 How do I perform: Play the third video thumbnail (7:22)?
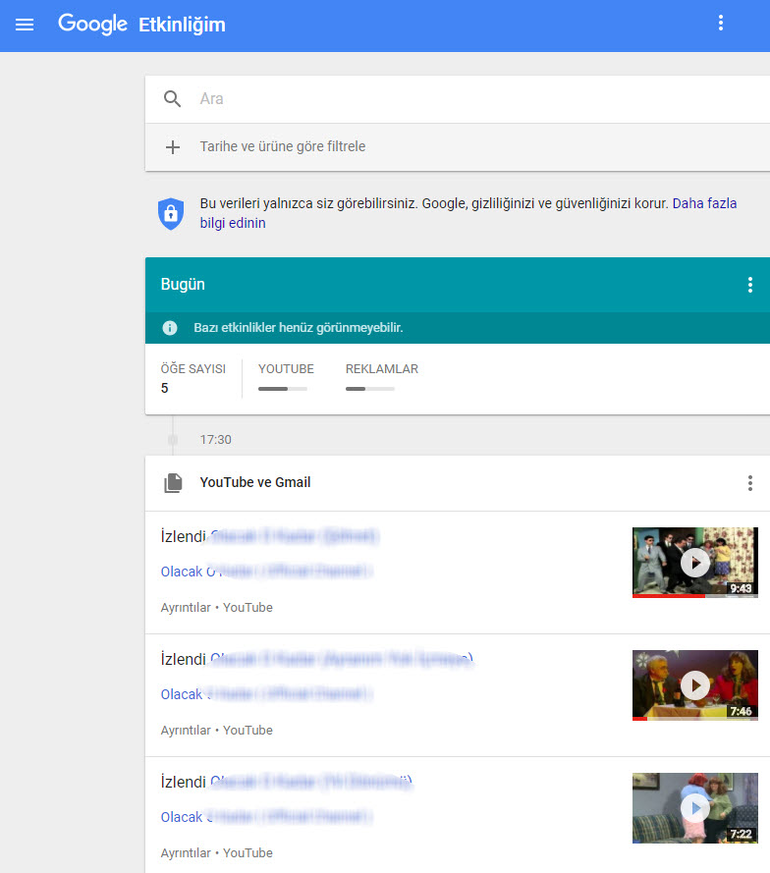[694, 807]
